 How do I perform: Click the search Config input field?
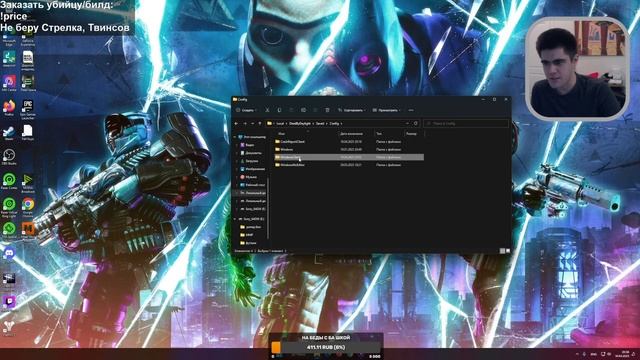point(466,123)
